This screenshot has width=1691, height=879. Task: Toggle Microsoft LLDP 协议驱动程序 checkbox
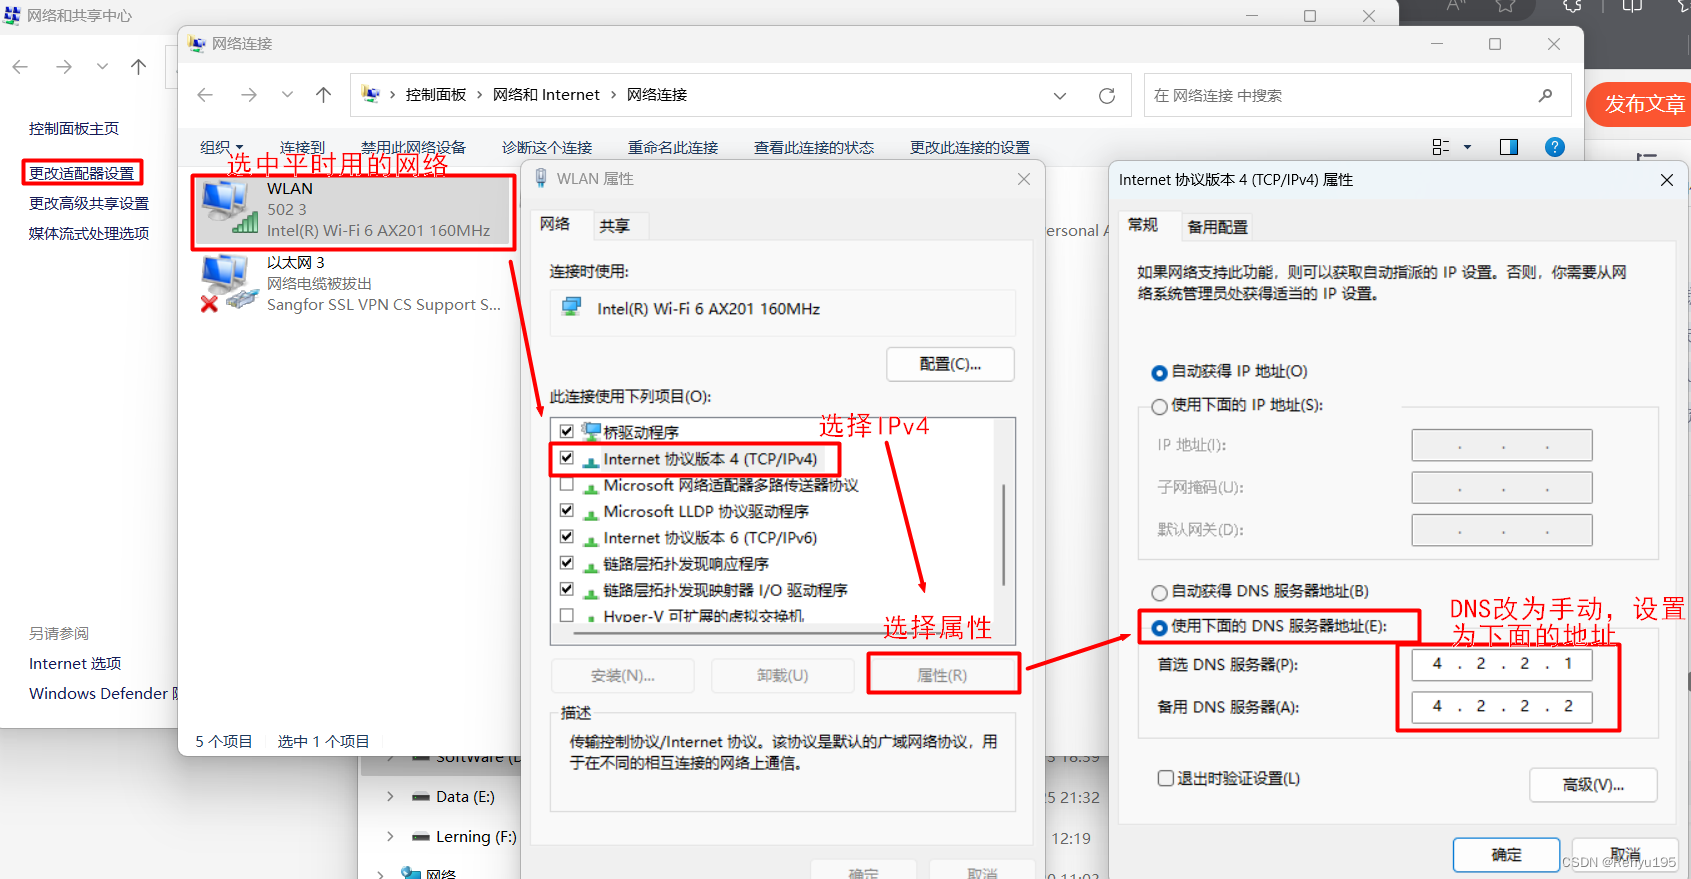tap(567, 511)
